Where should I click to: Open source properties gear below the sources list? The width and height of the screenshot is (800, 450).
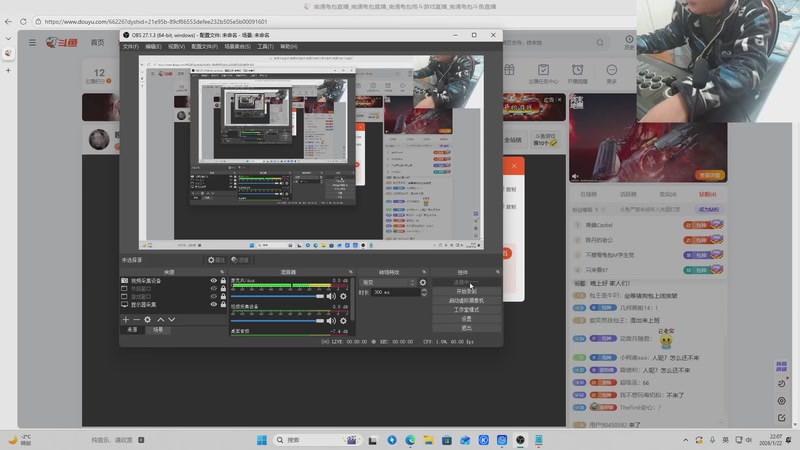tap(147, 319)
